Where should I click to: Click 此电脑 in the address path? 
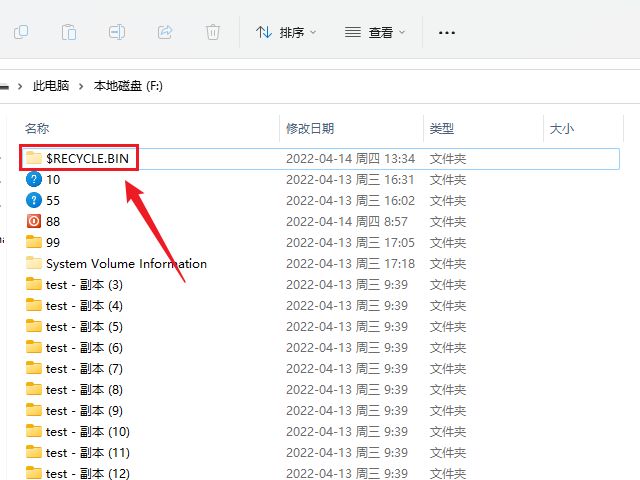point(51,86)
